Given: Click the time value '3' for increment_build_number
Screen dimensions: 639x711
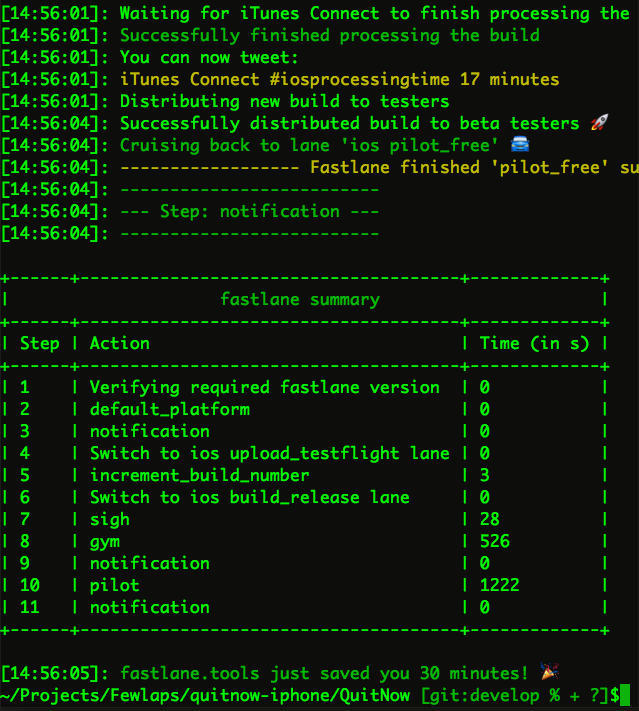Looking at the screenshot, I should coord(485,475).
